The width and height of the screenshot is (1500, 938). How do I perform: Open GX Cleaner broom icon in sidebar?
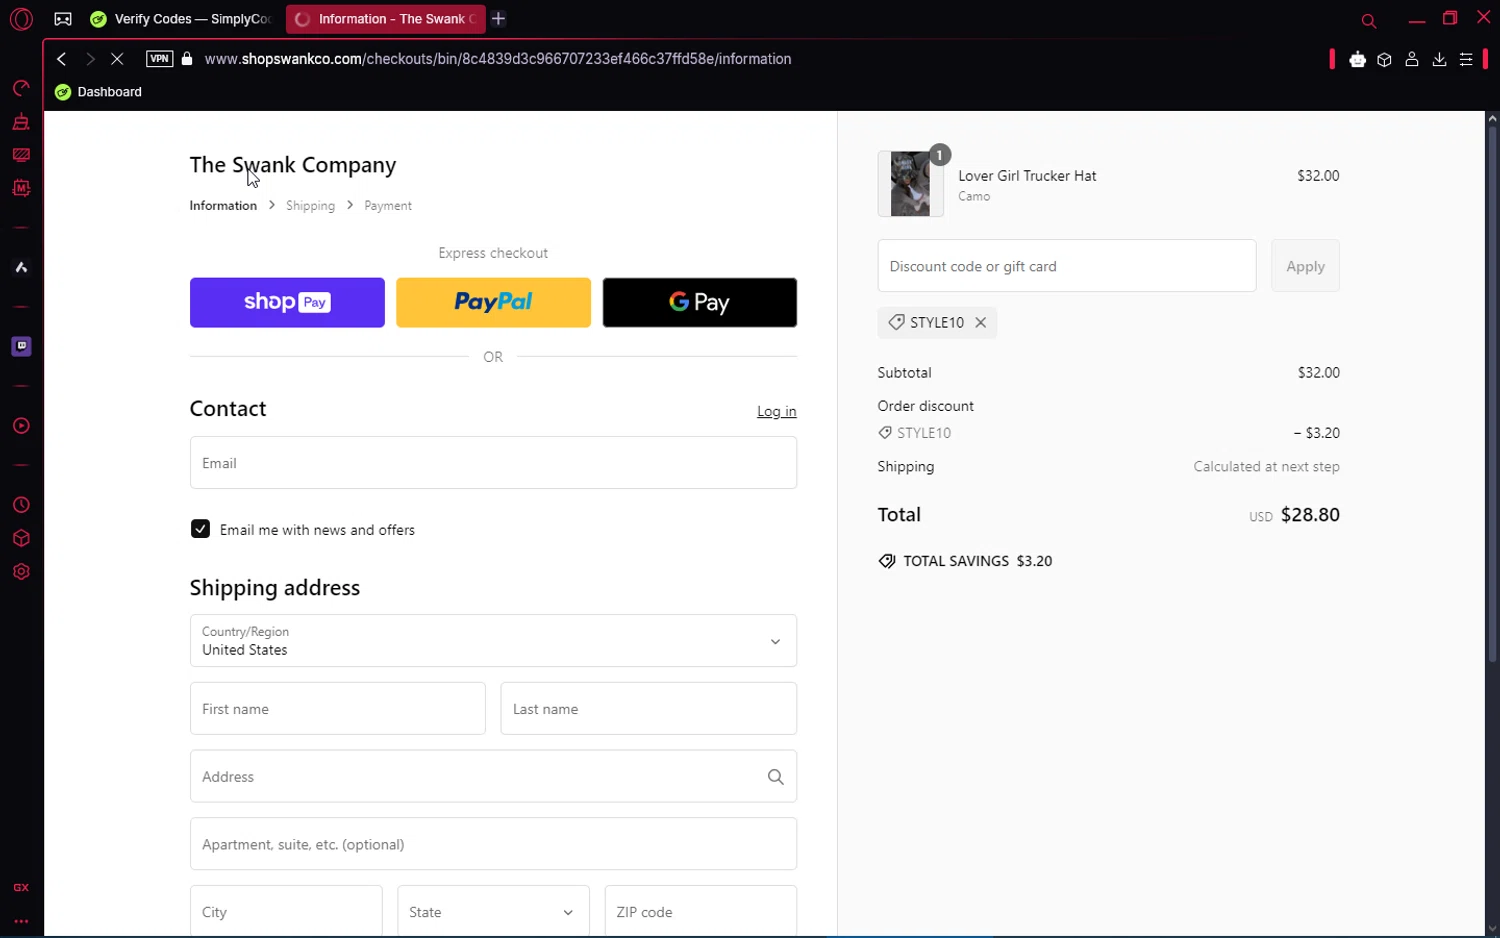21,122
